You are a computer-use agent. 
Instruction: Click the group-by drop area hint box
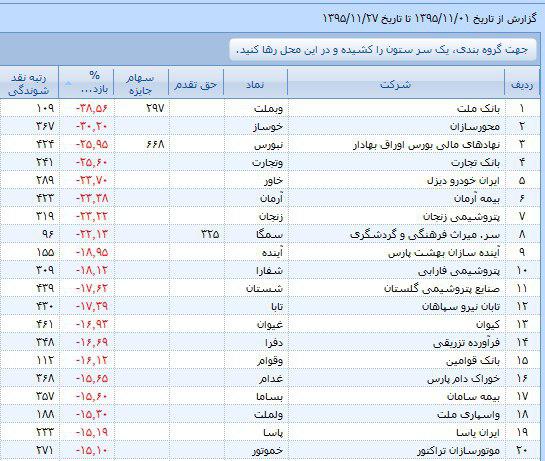(382, 50)
